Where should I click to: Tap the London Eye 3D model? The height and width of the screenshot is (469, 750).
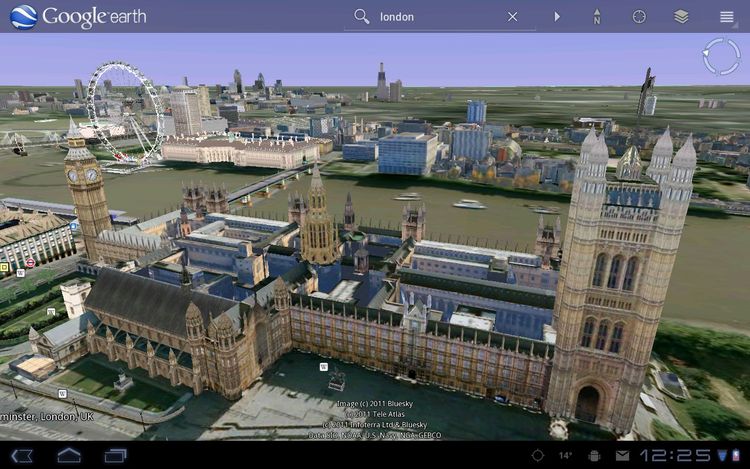click(x=124, y=110)
